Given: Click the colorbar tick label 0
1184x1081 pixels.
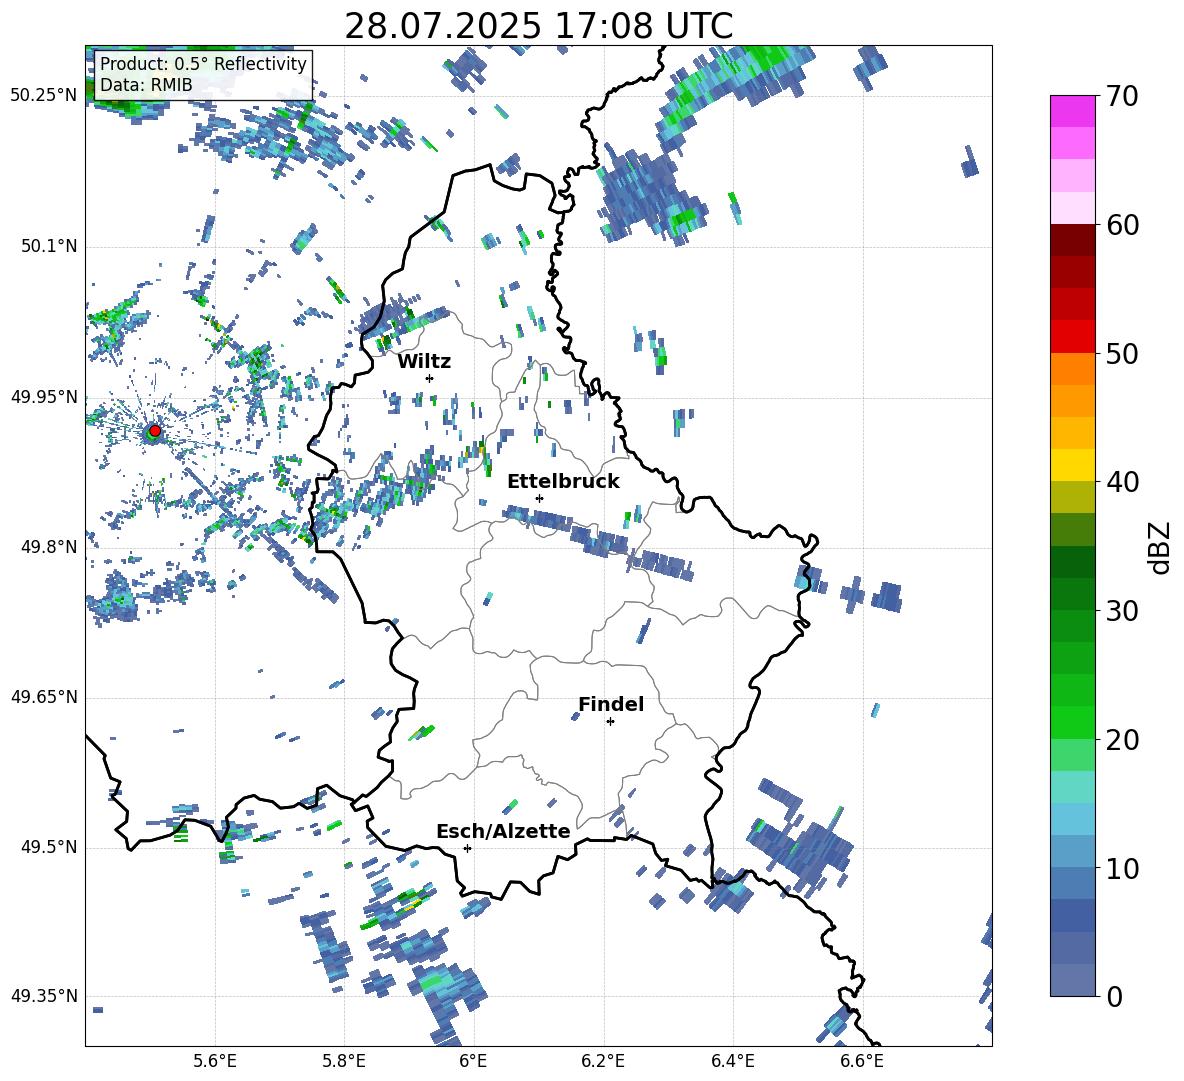Looking at the screenshot, I should tap(1114, 996).
